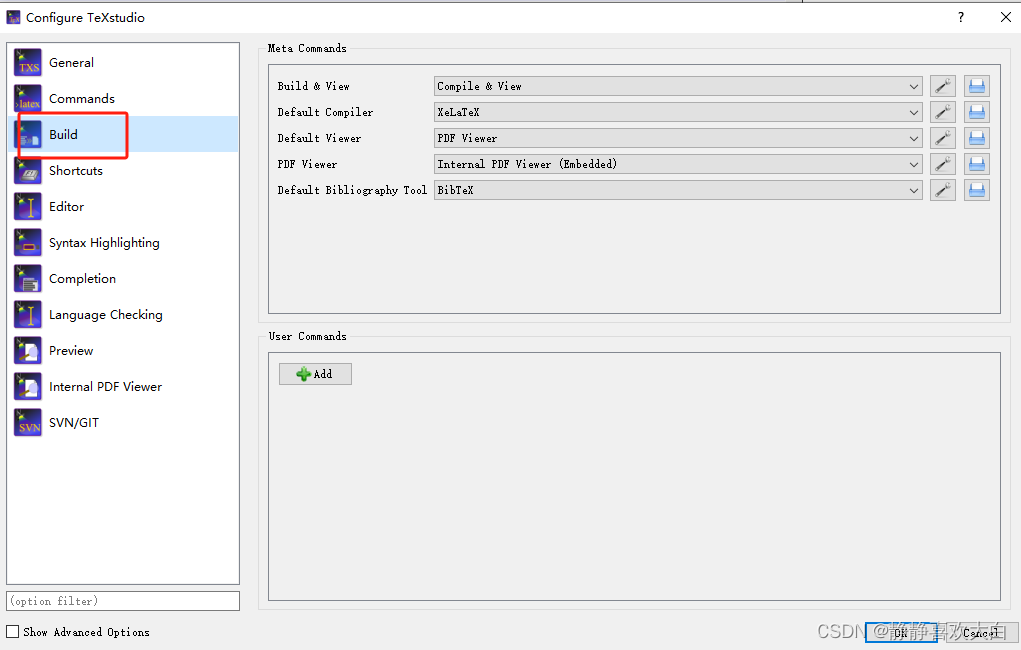Click the TeXstudio title bar app icon

[x=13, y=18]
